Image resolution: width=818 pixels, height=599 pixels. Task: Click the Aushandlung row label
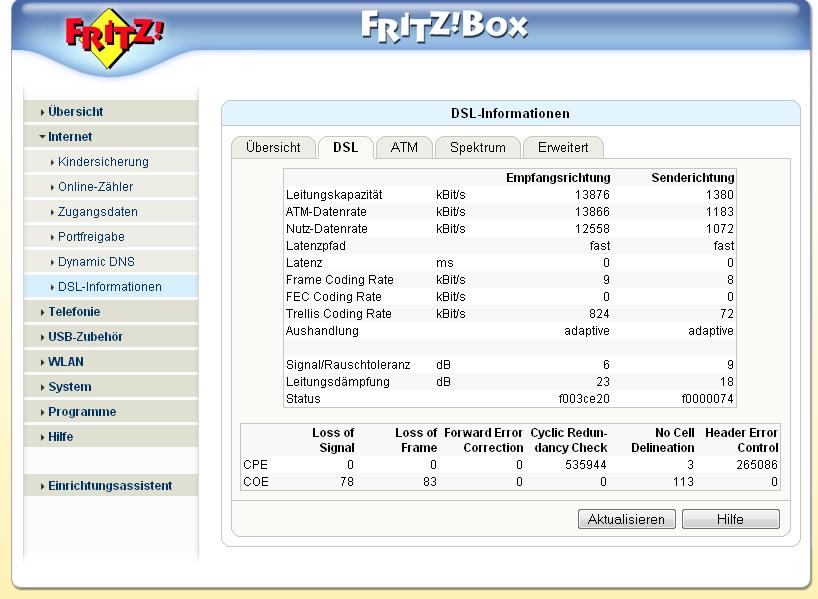(x=322, y=331)
